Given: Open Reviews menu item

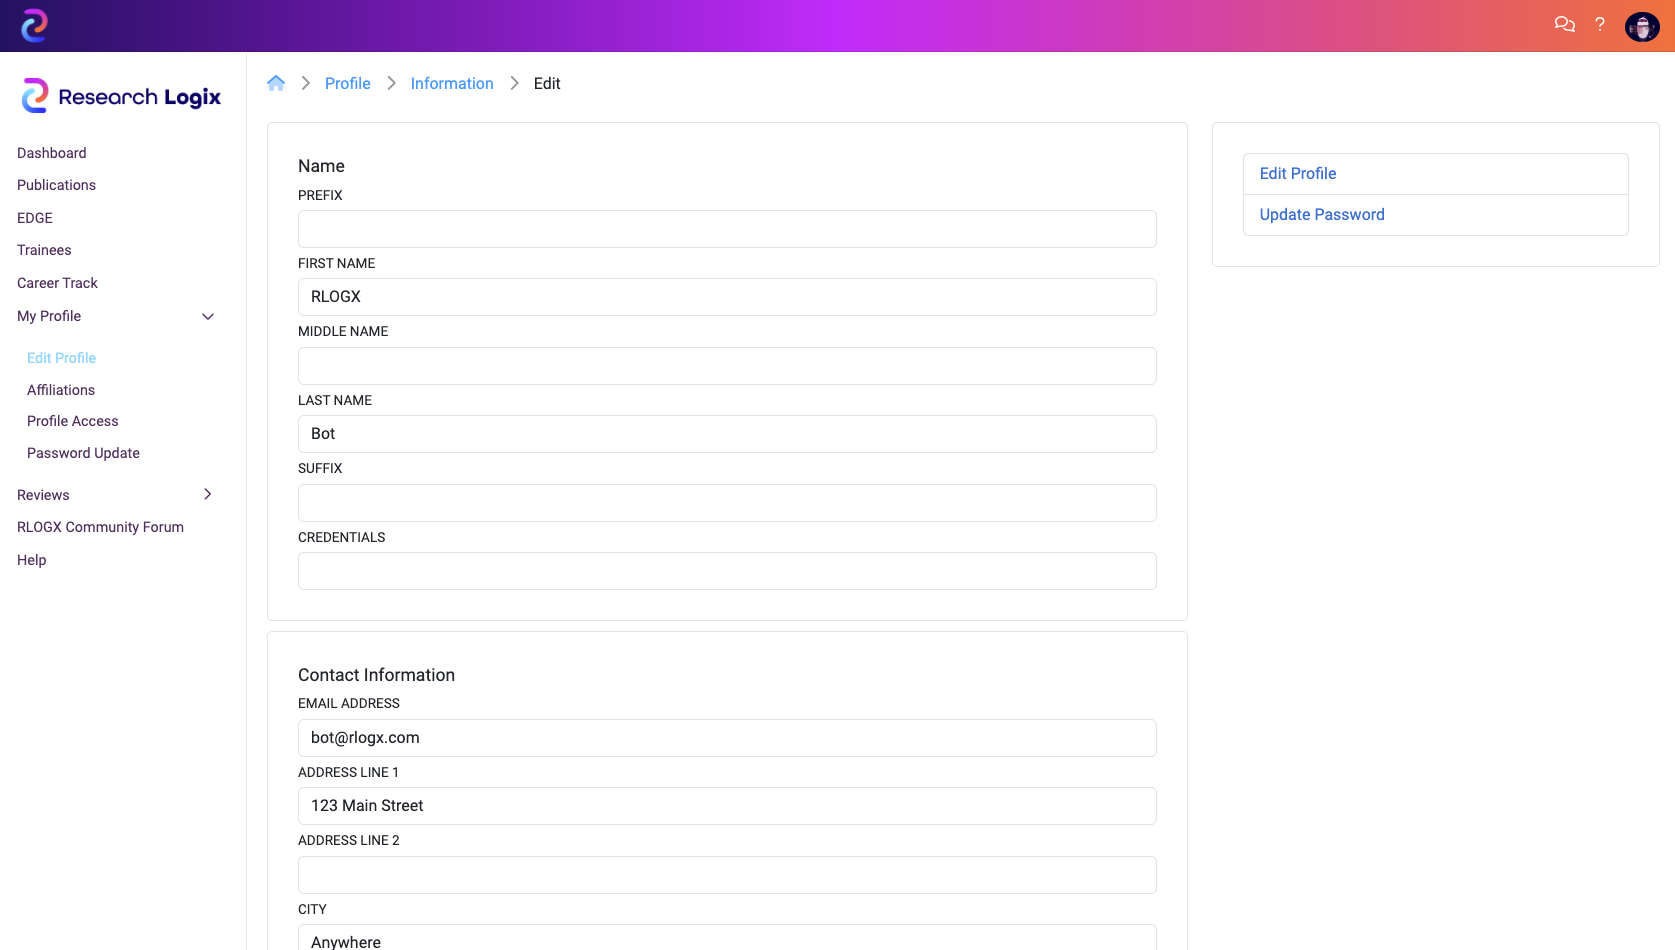Looking at the screenshot, I should click(x=43, y=495).
